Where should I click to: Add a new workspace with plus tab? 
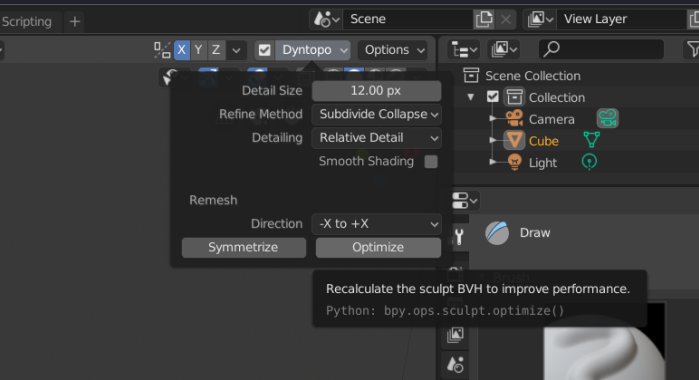click(x=75, y=21)
